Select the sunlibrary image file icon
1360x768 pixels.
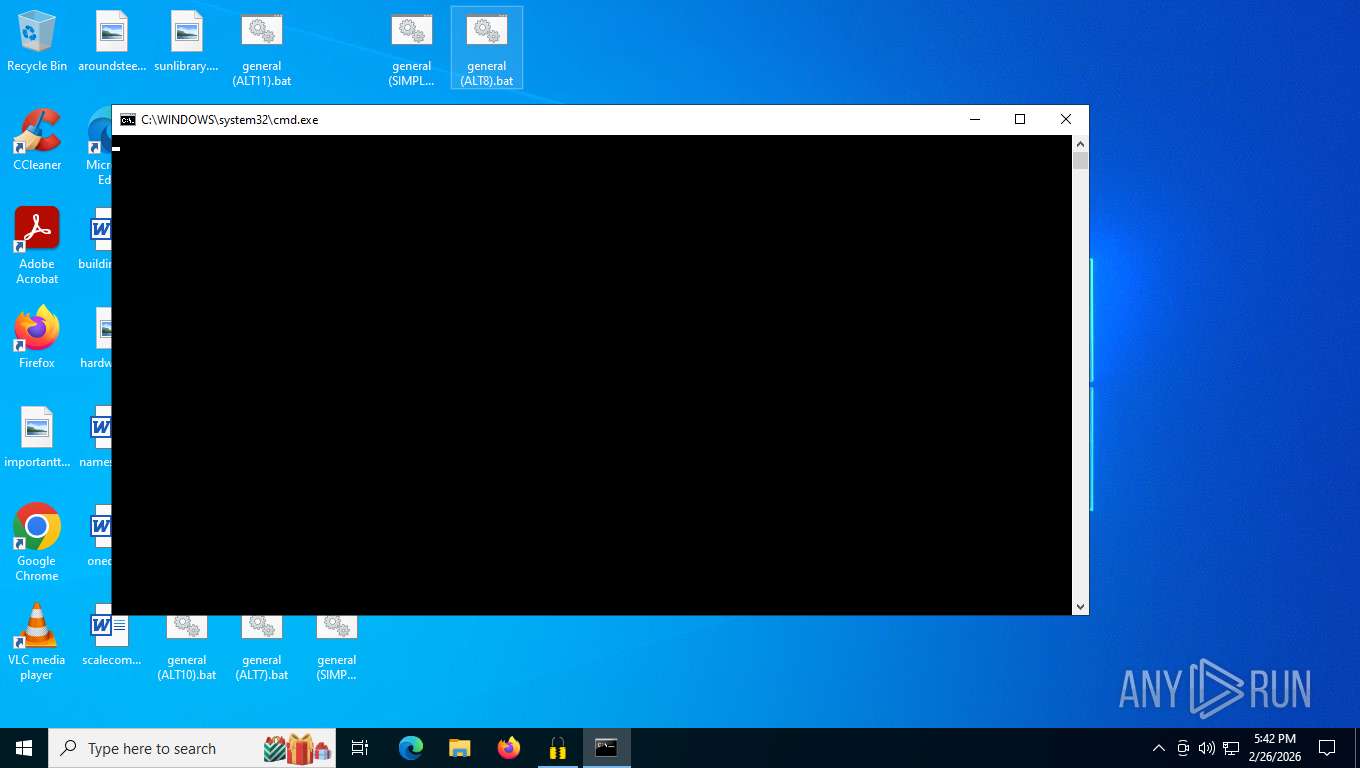click(187, 41)
